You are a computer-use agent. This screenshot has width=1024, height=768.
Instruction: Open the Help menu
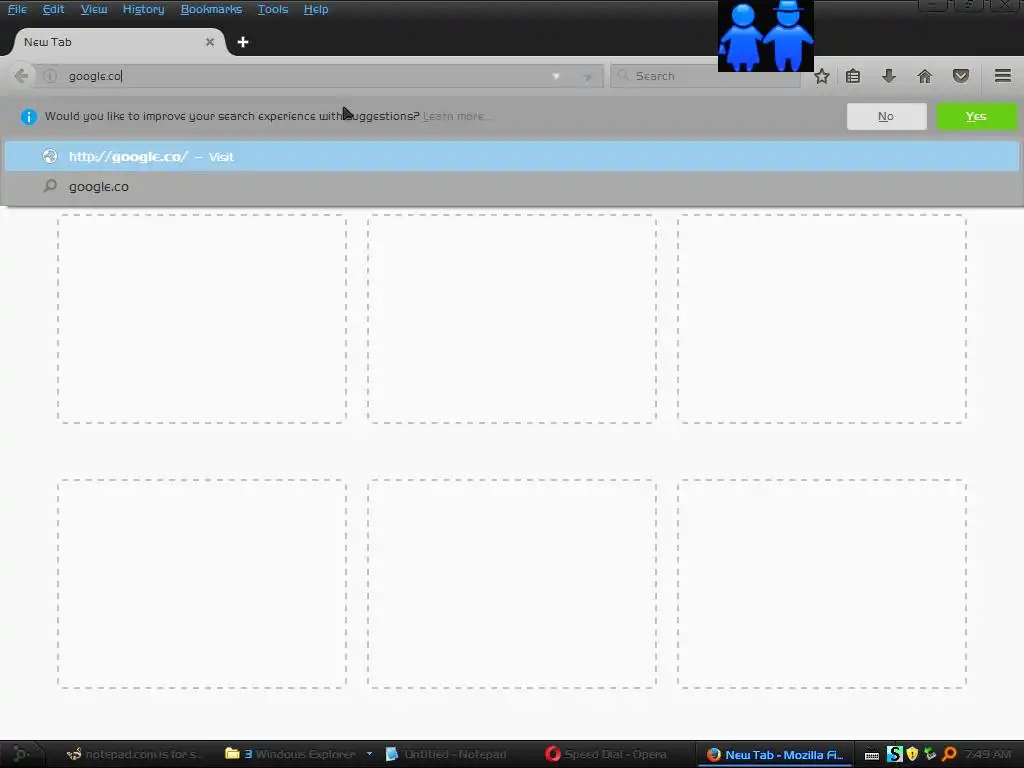[315, 9]
